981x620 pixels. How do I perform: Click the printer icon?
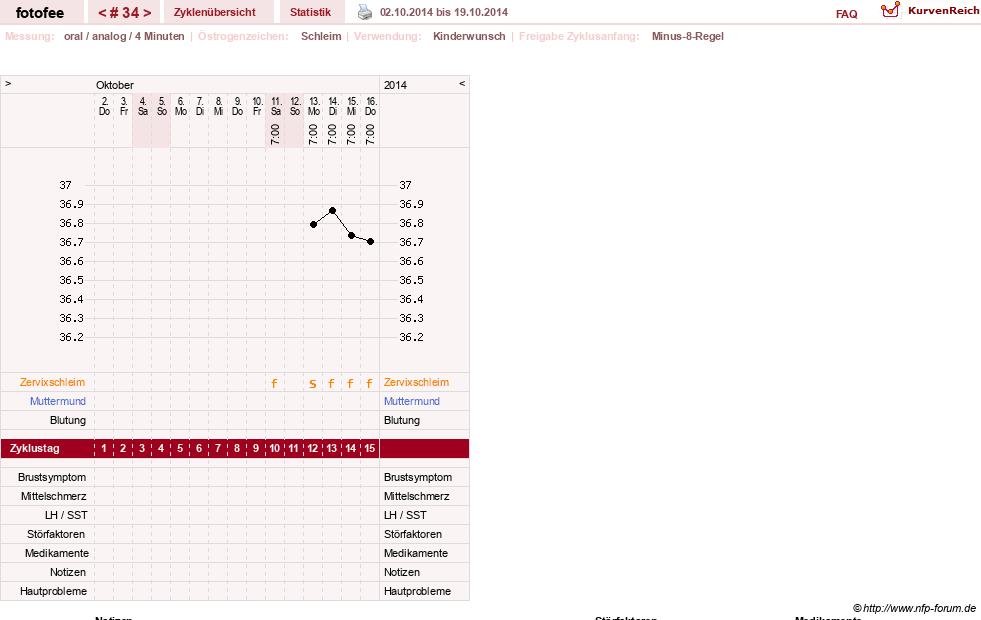coord(365,12)
